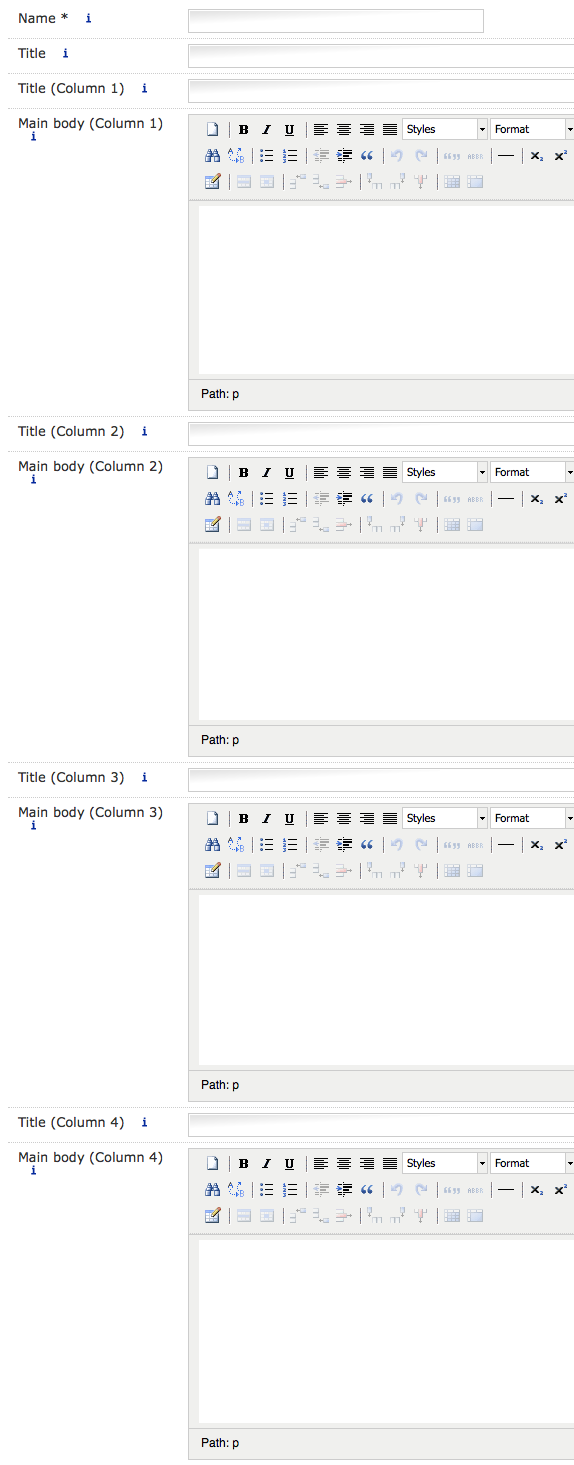The height and width of the screenshot is (1465, 574).
Task: Click the new document icon in Column 1 editor
Action: tap(212, 129)
